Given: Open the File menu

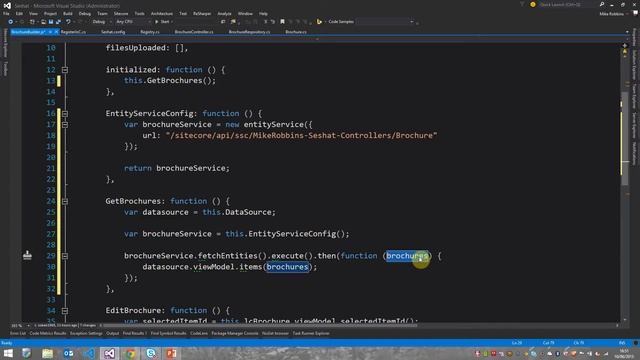Looking at the screenshot, I should pyautogui.click(x=6, y=13).
